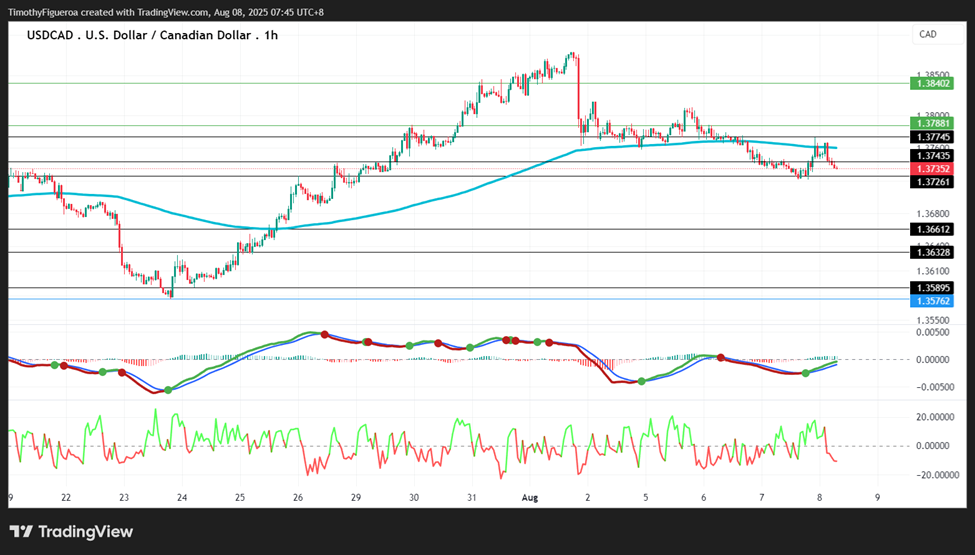The height and width of the screenshot is (555, 975).
Task: Click the TimothyFigueroa created with TradingView.com header
Action: (x=165, y=12)
